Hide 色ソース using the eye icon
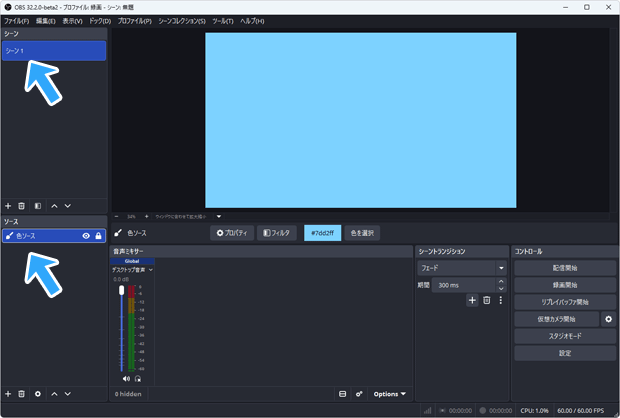 pos(86,236)
